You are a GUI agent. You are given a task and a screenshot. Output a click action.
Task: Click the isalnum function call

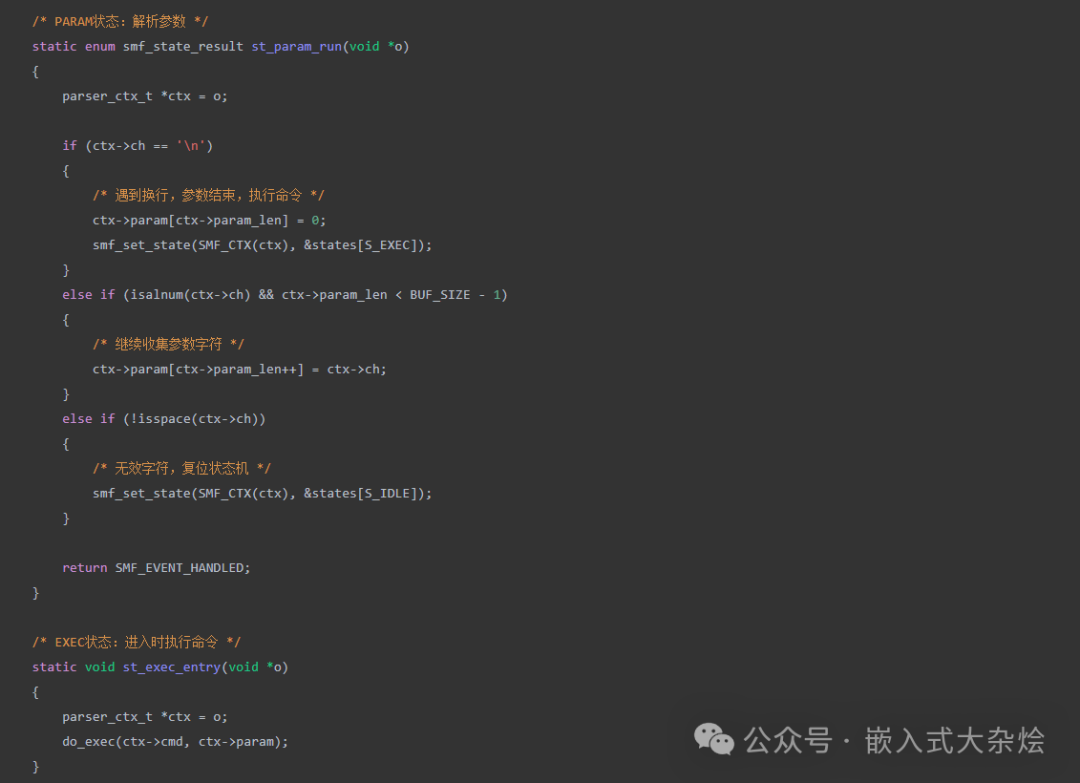click(x=156, y=295)
